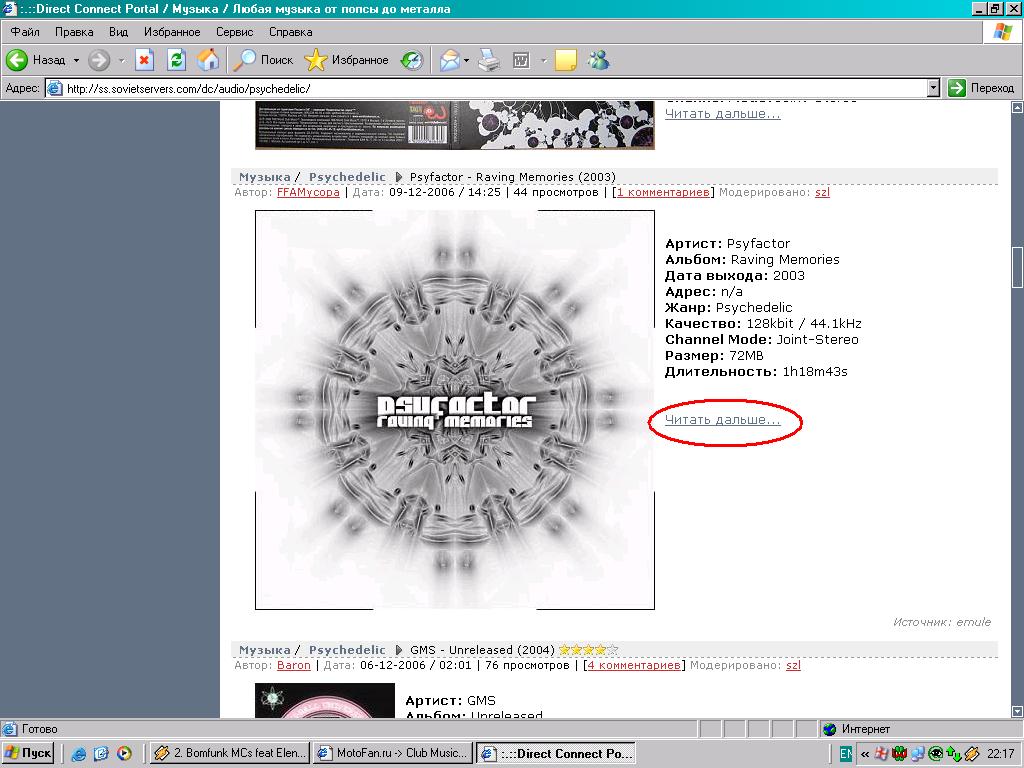
Task: Open author link Baron
Action: 294,665
